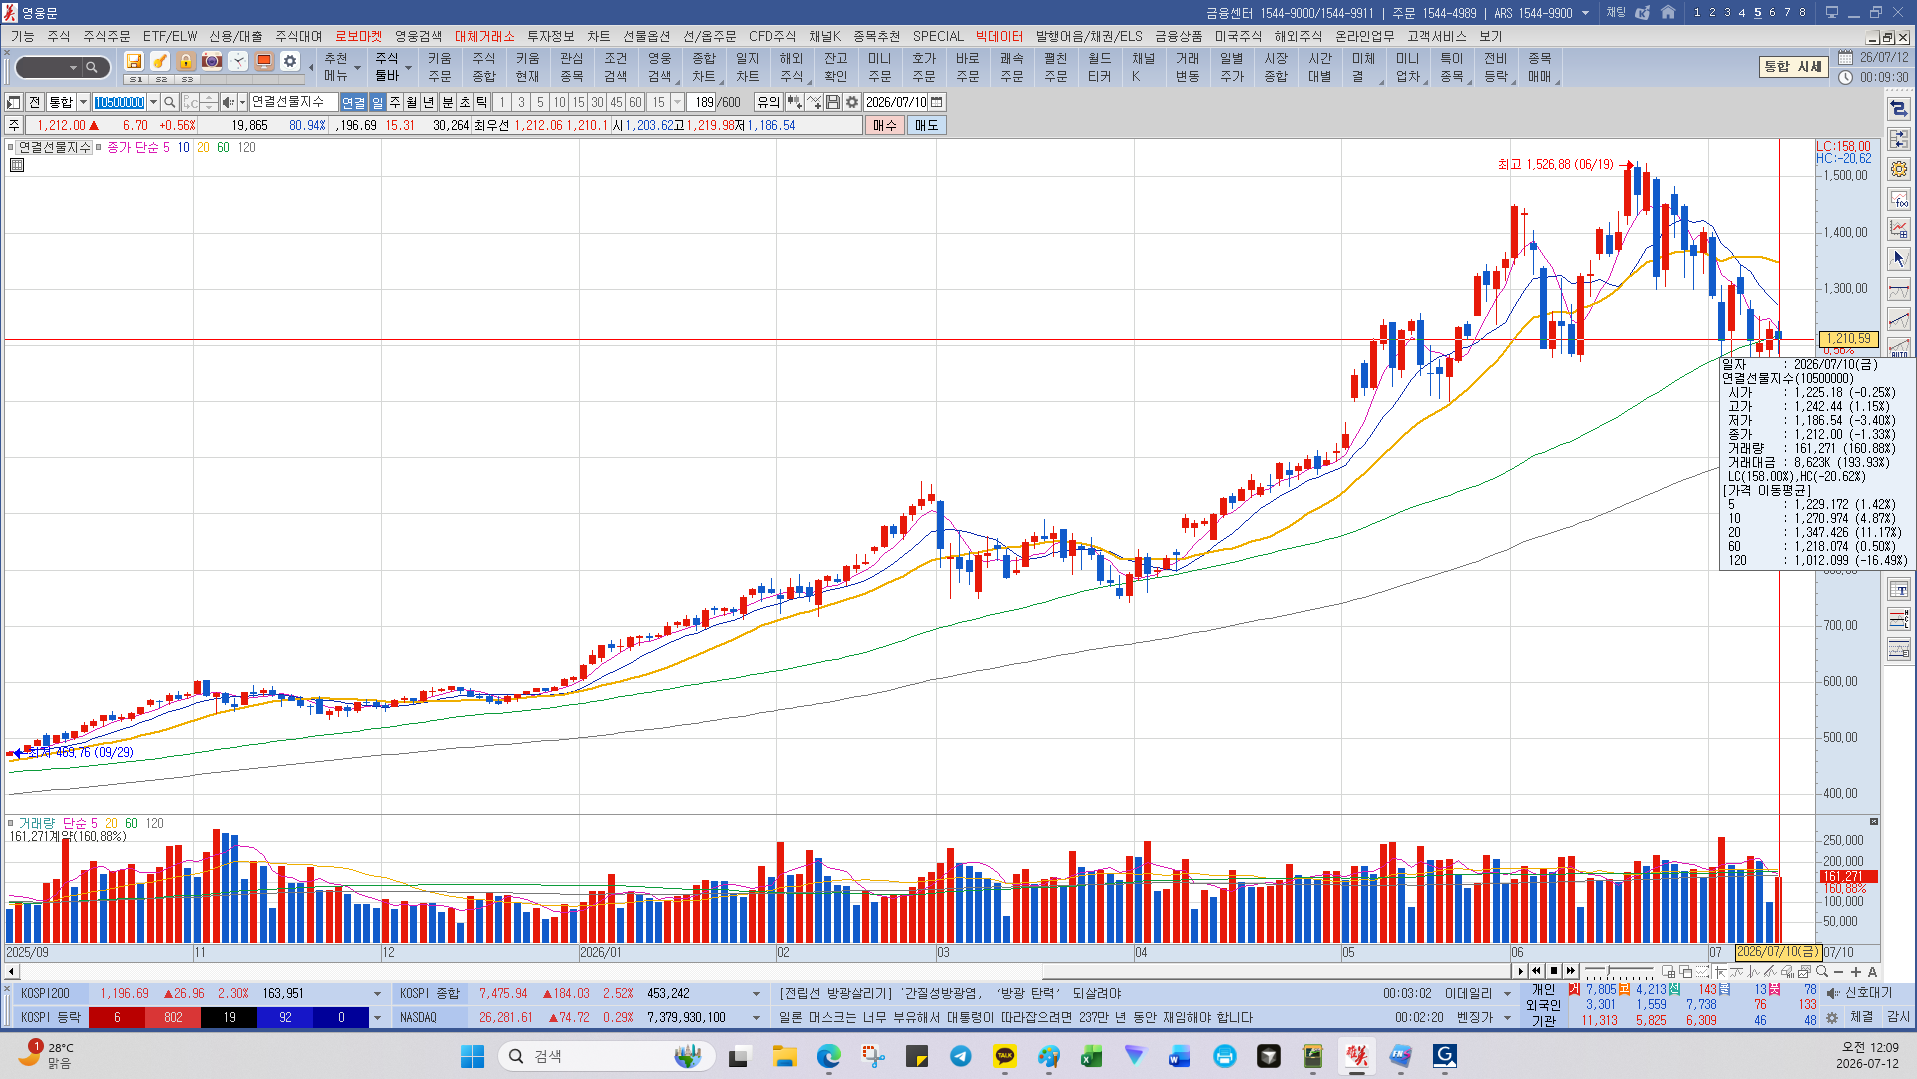Open the dropdown arrow next to code 10500000
Screen dimensions: 1917x1079
[x=153, y=102]
